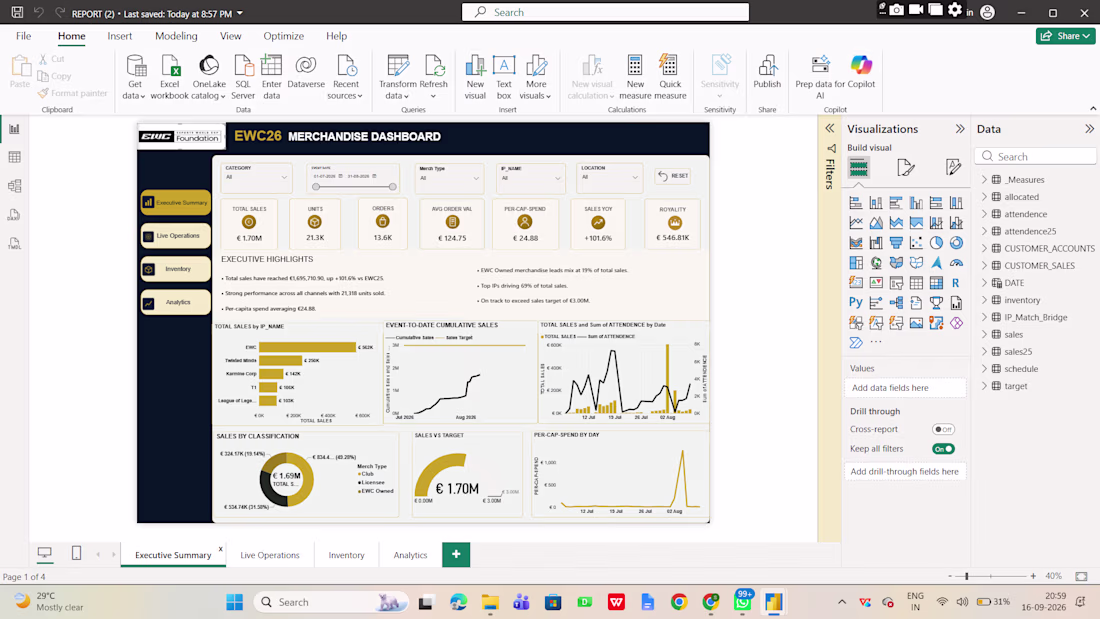Toggle Cross-report drill through switch
The height and width of the screenshot is (619, 1100).
944,429
